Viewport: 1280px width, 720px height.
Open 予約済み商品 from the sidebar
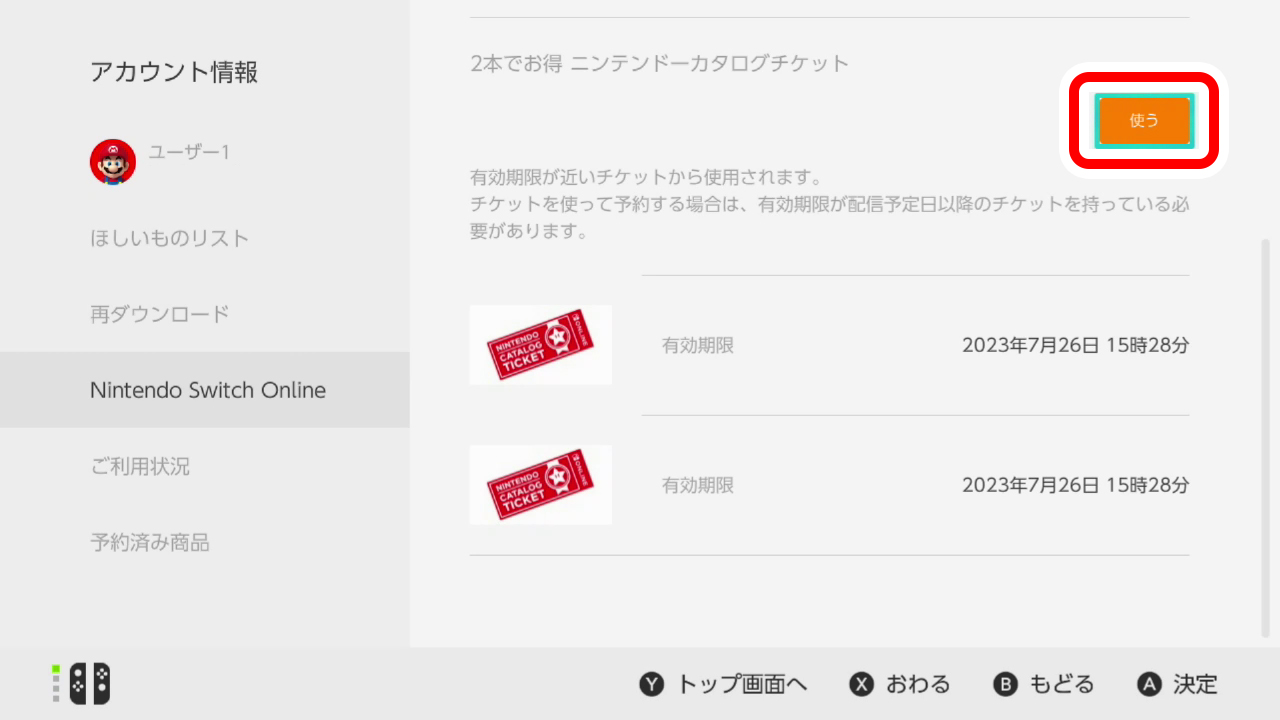(x=150, y=543)
